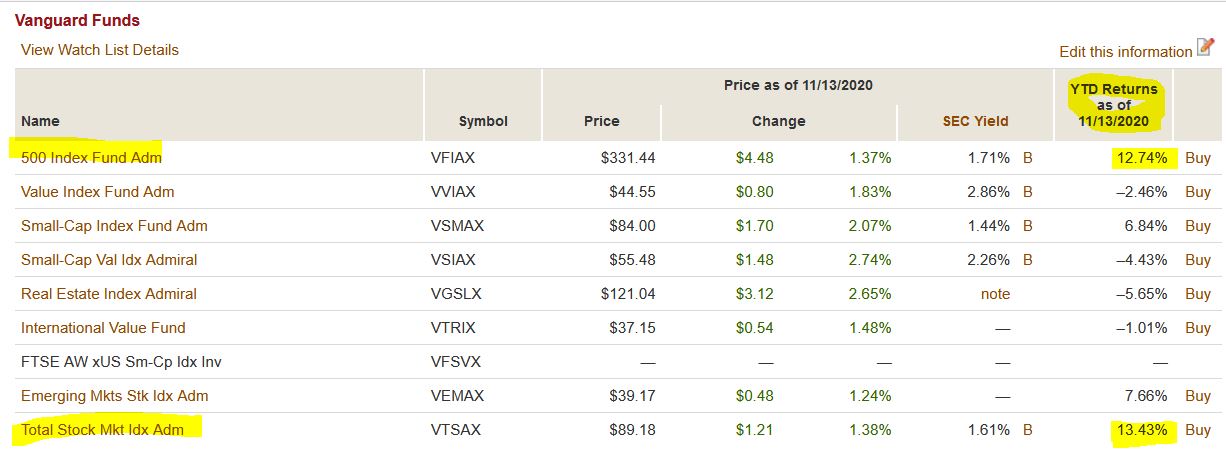Open Value Index Fund Adm
The width and height of the screenshot is (1226, 449).
pos(98,192)
